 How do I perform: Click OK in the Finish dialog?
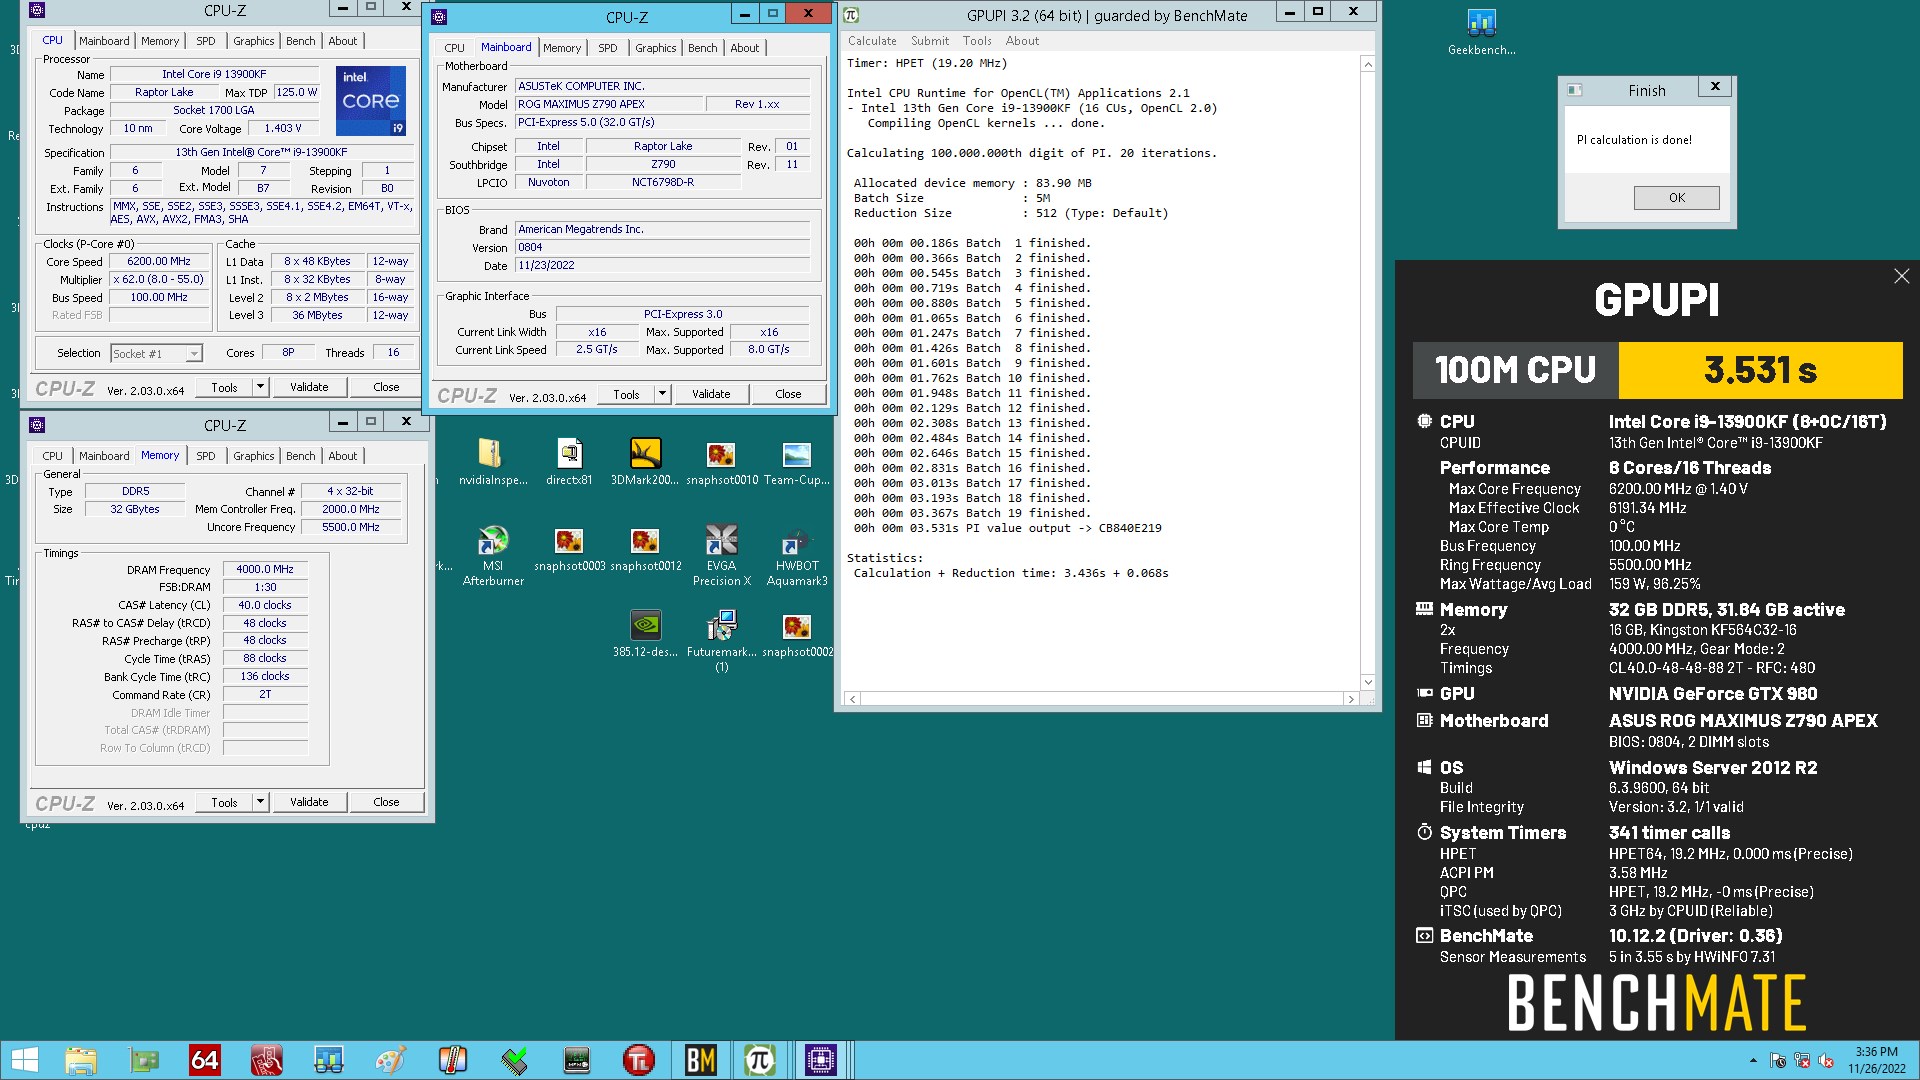pyautogui.click(x=1676, y=198)
